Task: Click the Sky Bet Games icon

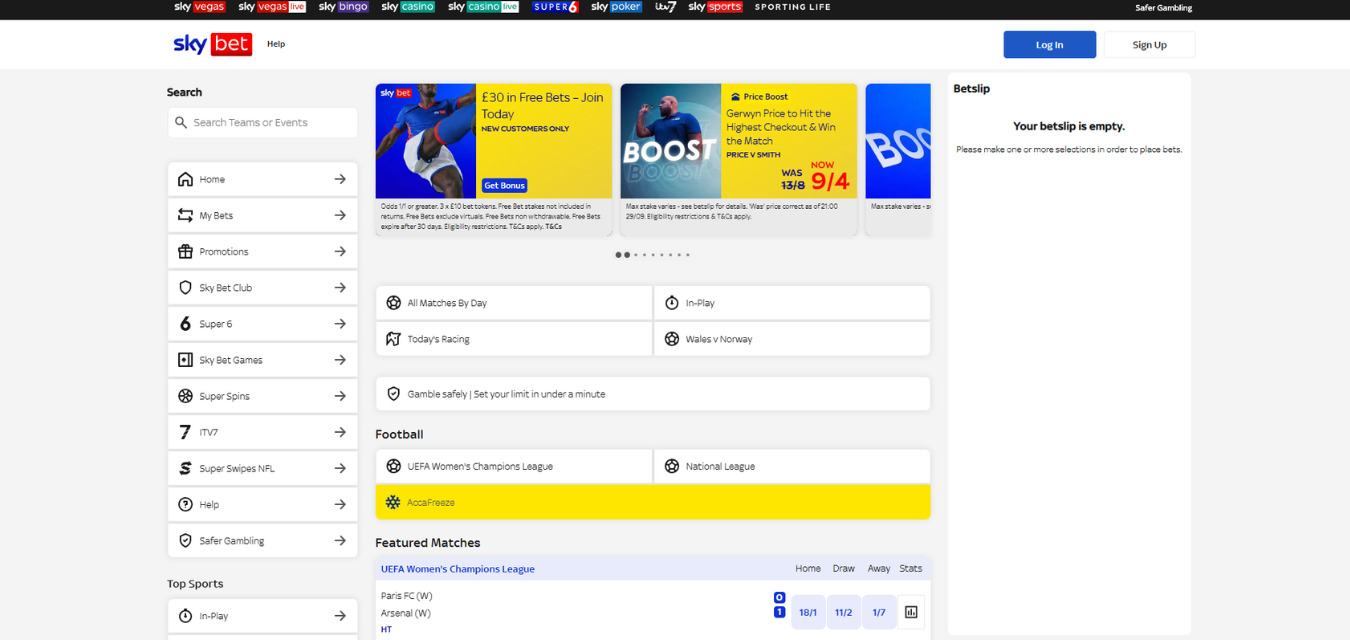Action: click(185, 360)
